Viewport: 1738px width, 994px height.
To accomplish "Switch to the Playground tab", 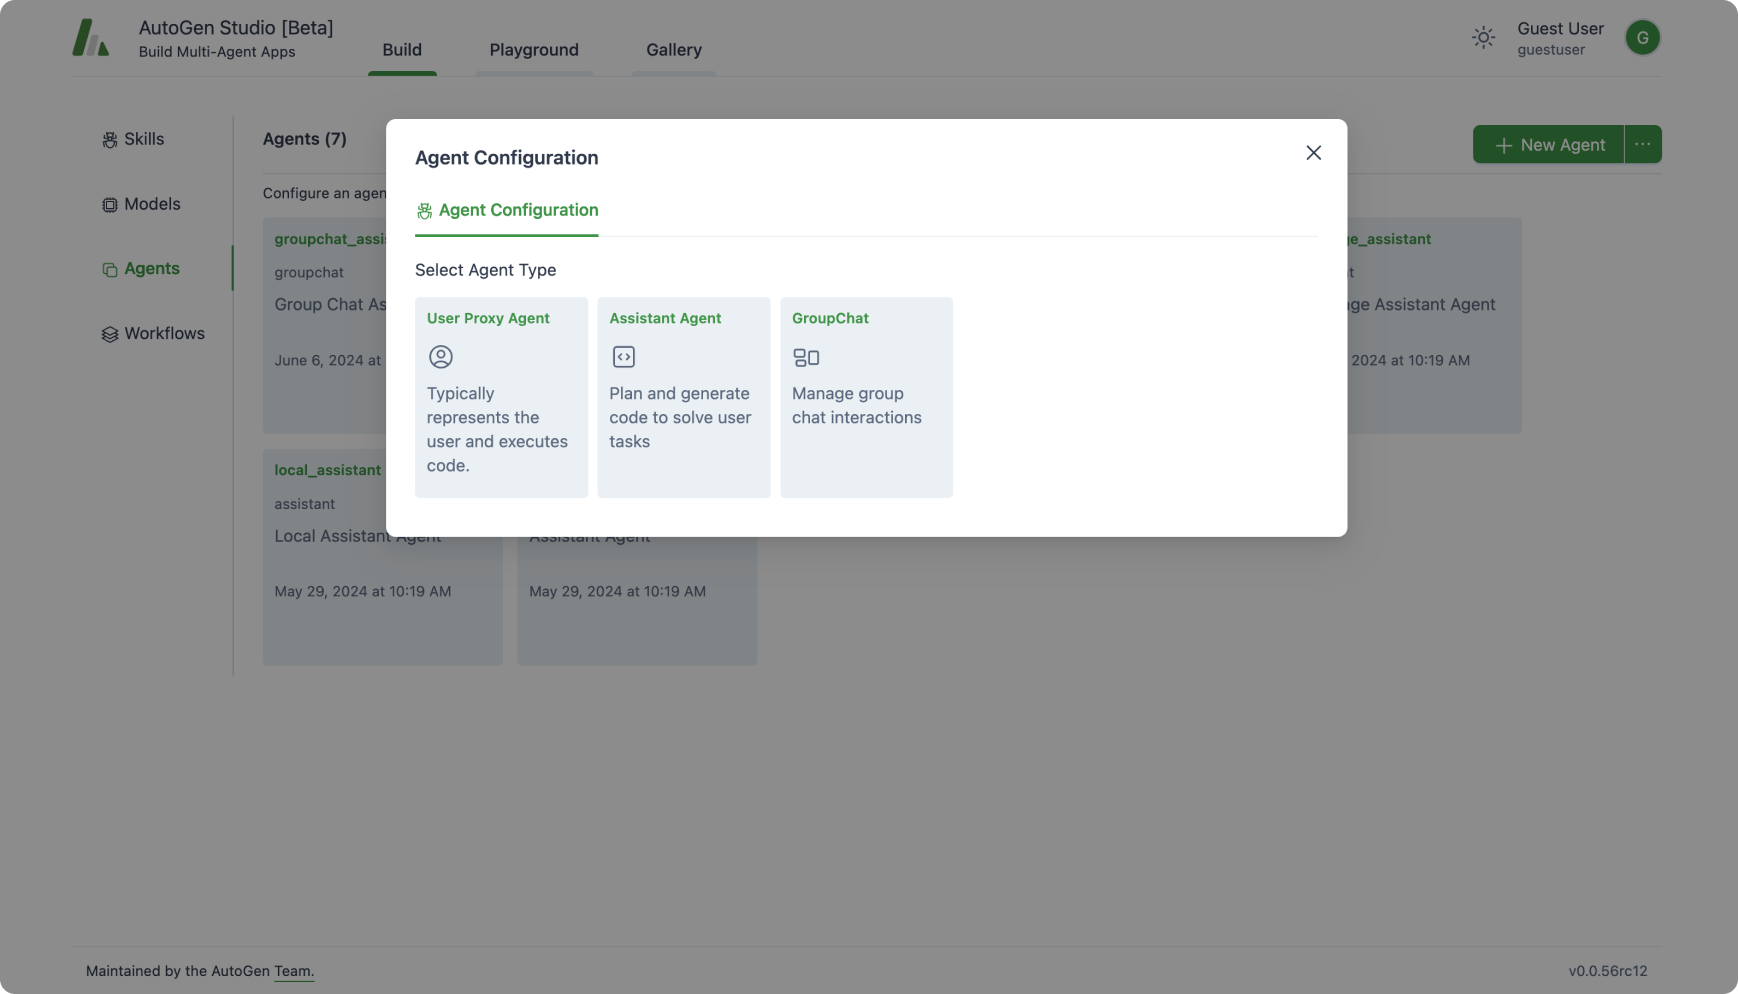I will [534, 50].
